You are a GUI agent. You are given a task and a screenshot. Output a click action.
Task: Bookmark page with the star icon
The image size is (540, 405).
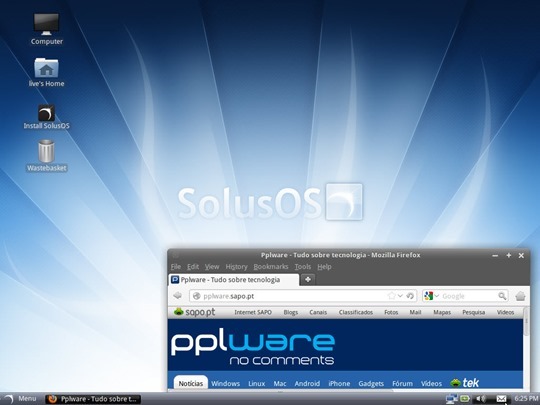[x=391, y=296]
